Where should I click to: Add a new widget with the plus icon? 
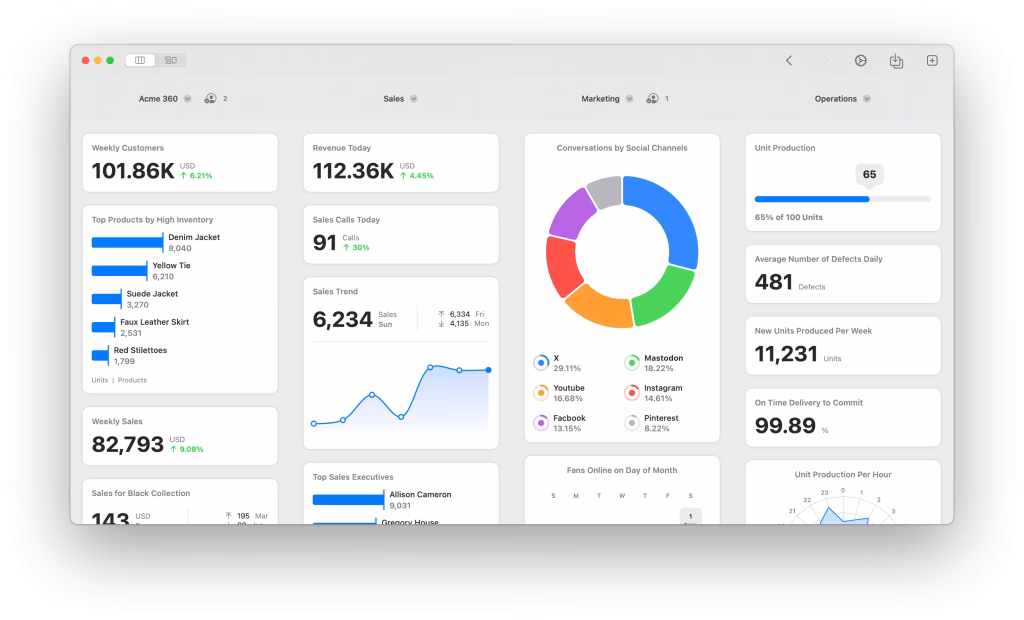click(932, 60)
